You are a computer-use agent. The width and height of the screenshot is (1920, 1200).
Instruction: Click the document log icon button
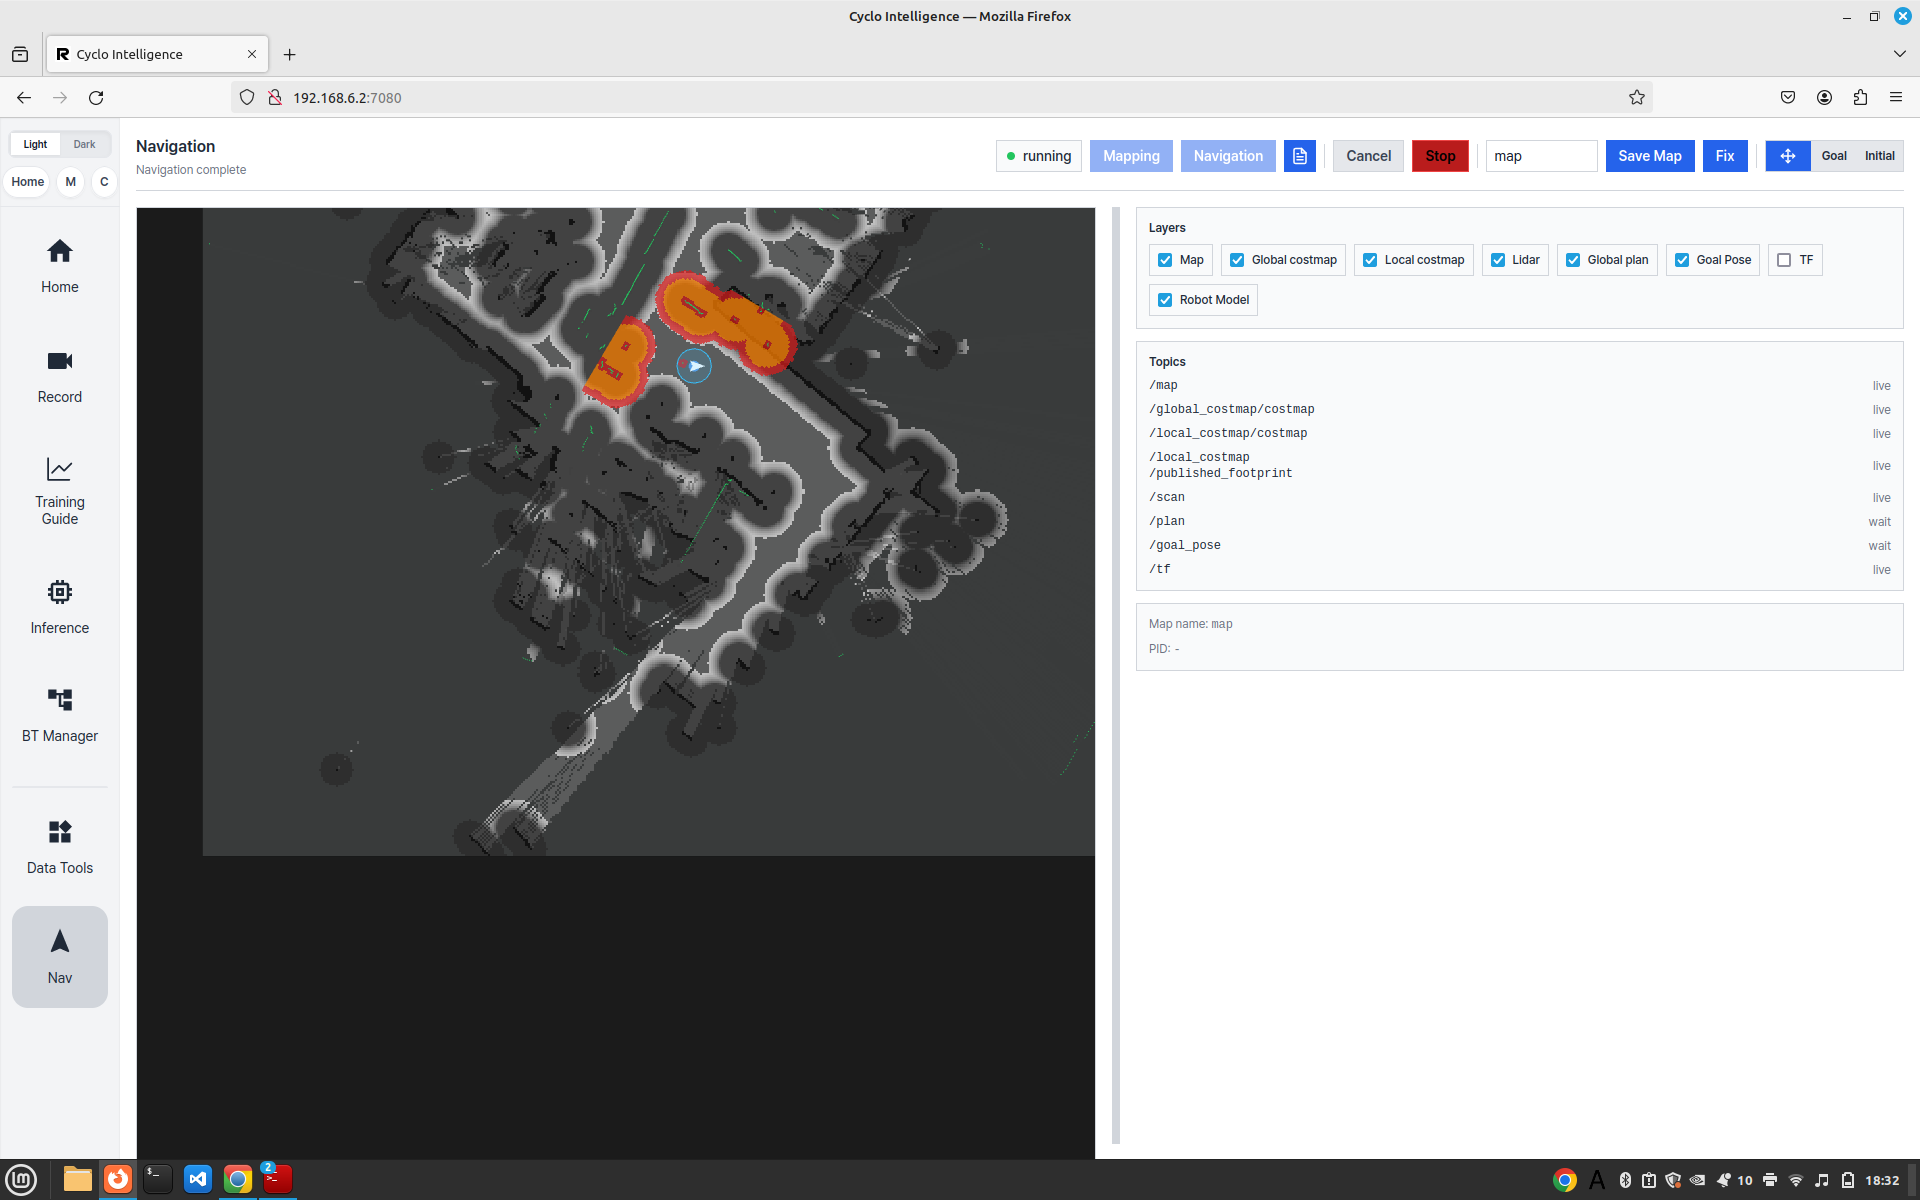pos(1299,156)
